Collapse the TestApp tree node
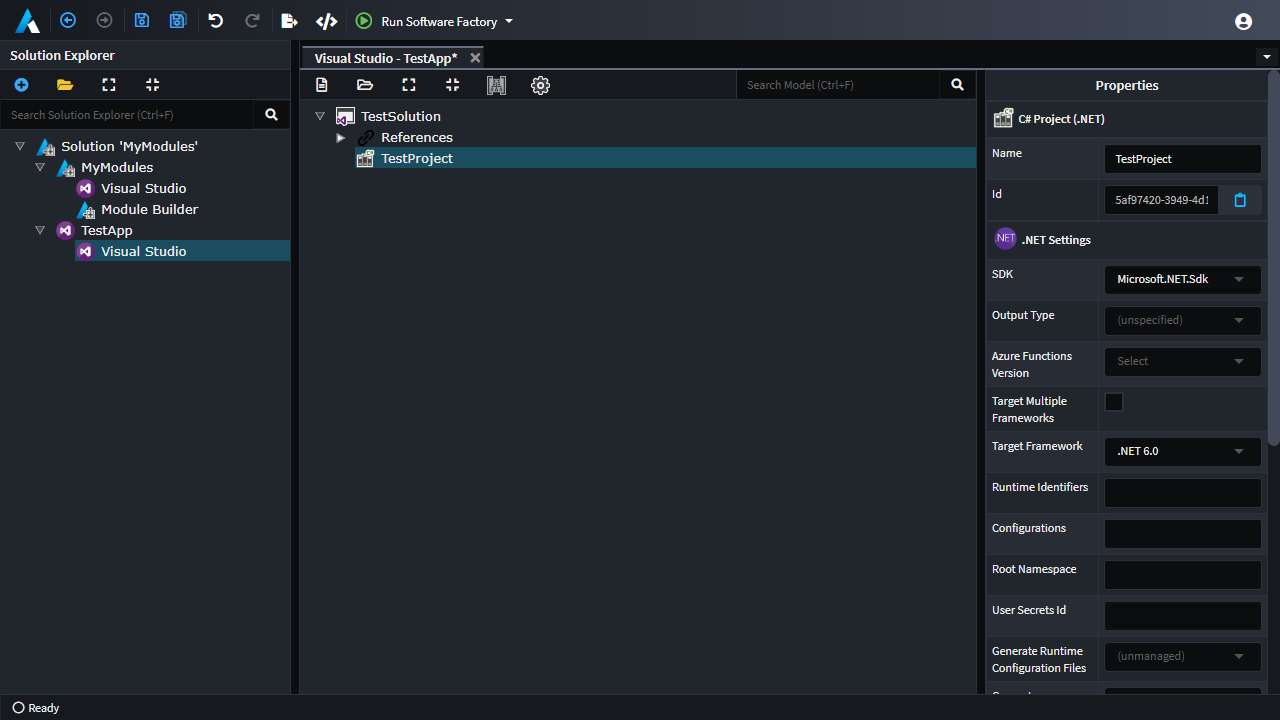Viewport: 1280px width, 720px height. coord(40,230)
